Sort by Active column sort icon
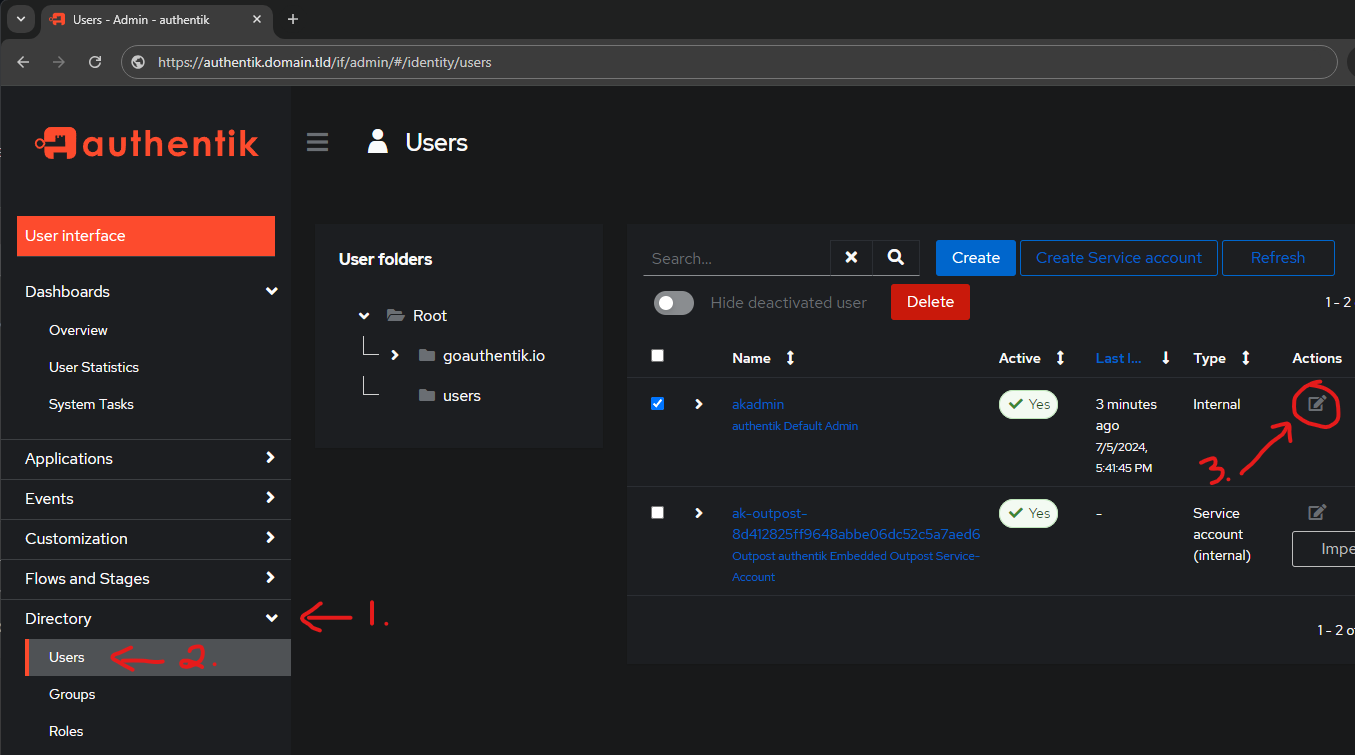Image resolution: width=1355 pixels, height=755 pixels. click(x=1060, y=358)
